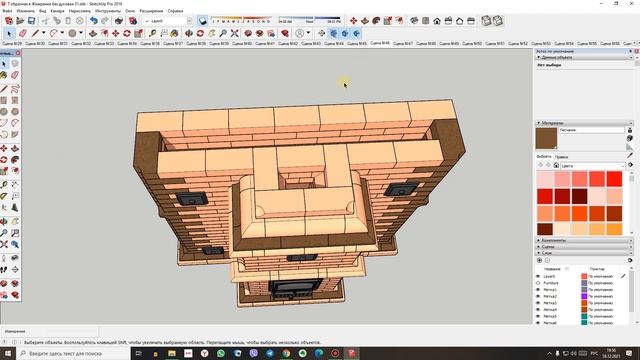Open the materials collection dropdown

pos(593,166)
